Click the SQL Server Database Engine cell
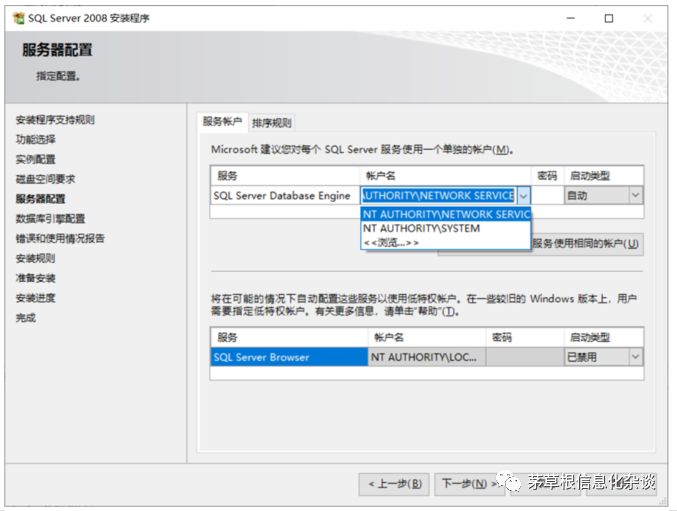Image resolution: width=677 pixels, height=511 pixels. [285, 196]
